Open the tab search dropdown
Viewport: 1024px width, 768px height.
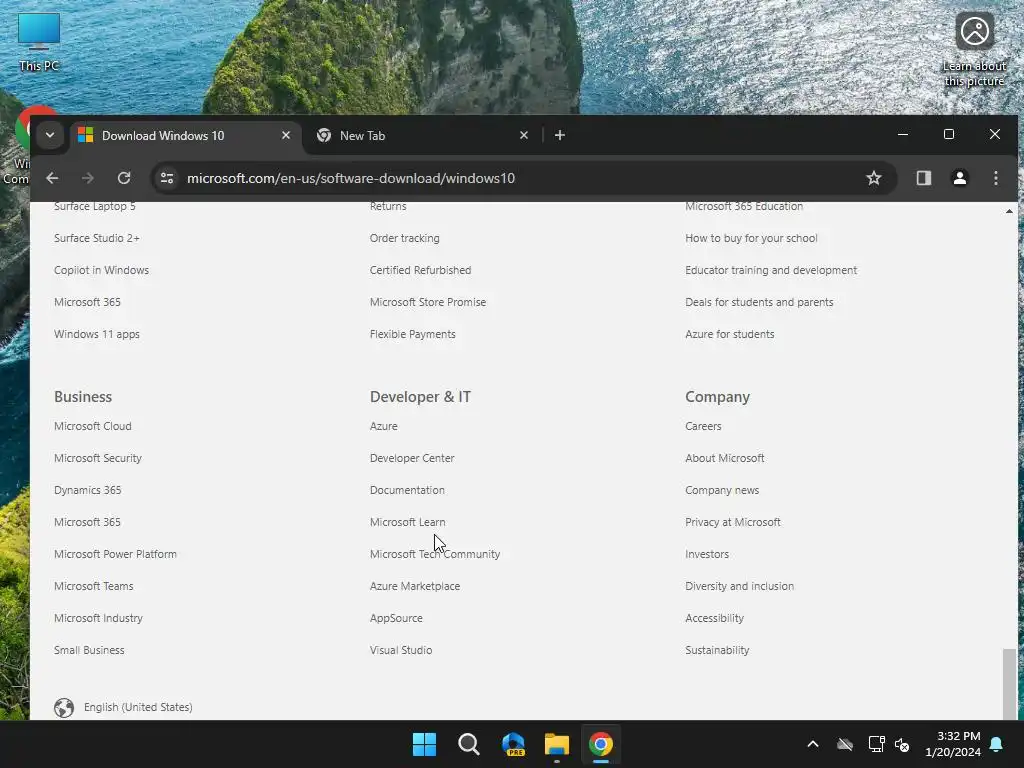50,135
